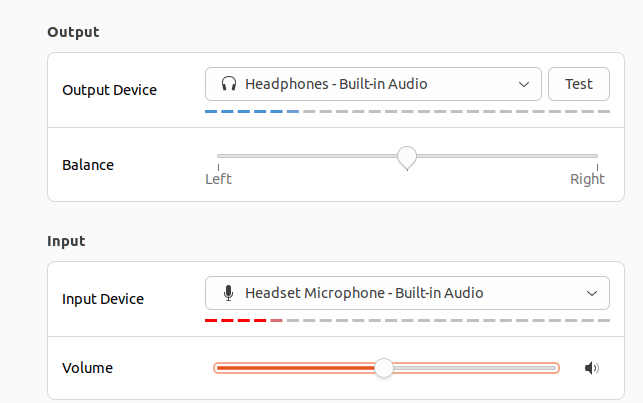
Task: Click the Volume row label
Action: pos(87,367)
